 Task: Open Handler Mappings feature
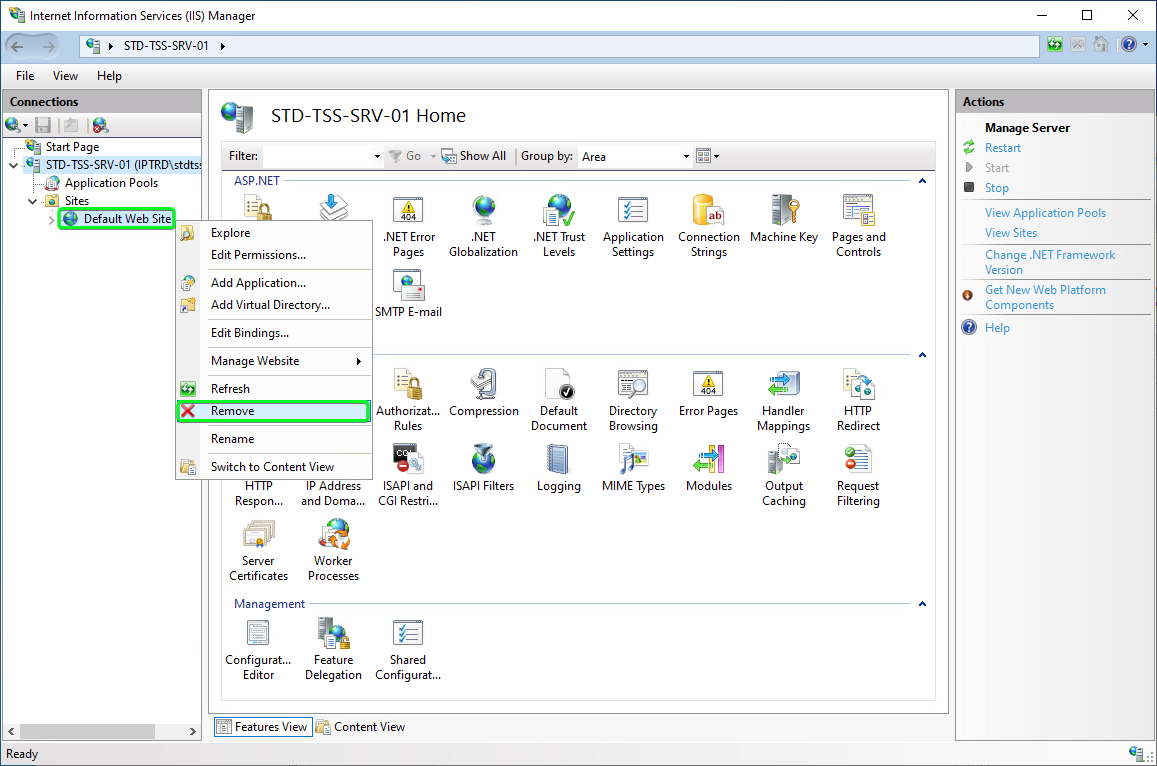(x=784, y=401)
